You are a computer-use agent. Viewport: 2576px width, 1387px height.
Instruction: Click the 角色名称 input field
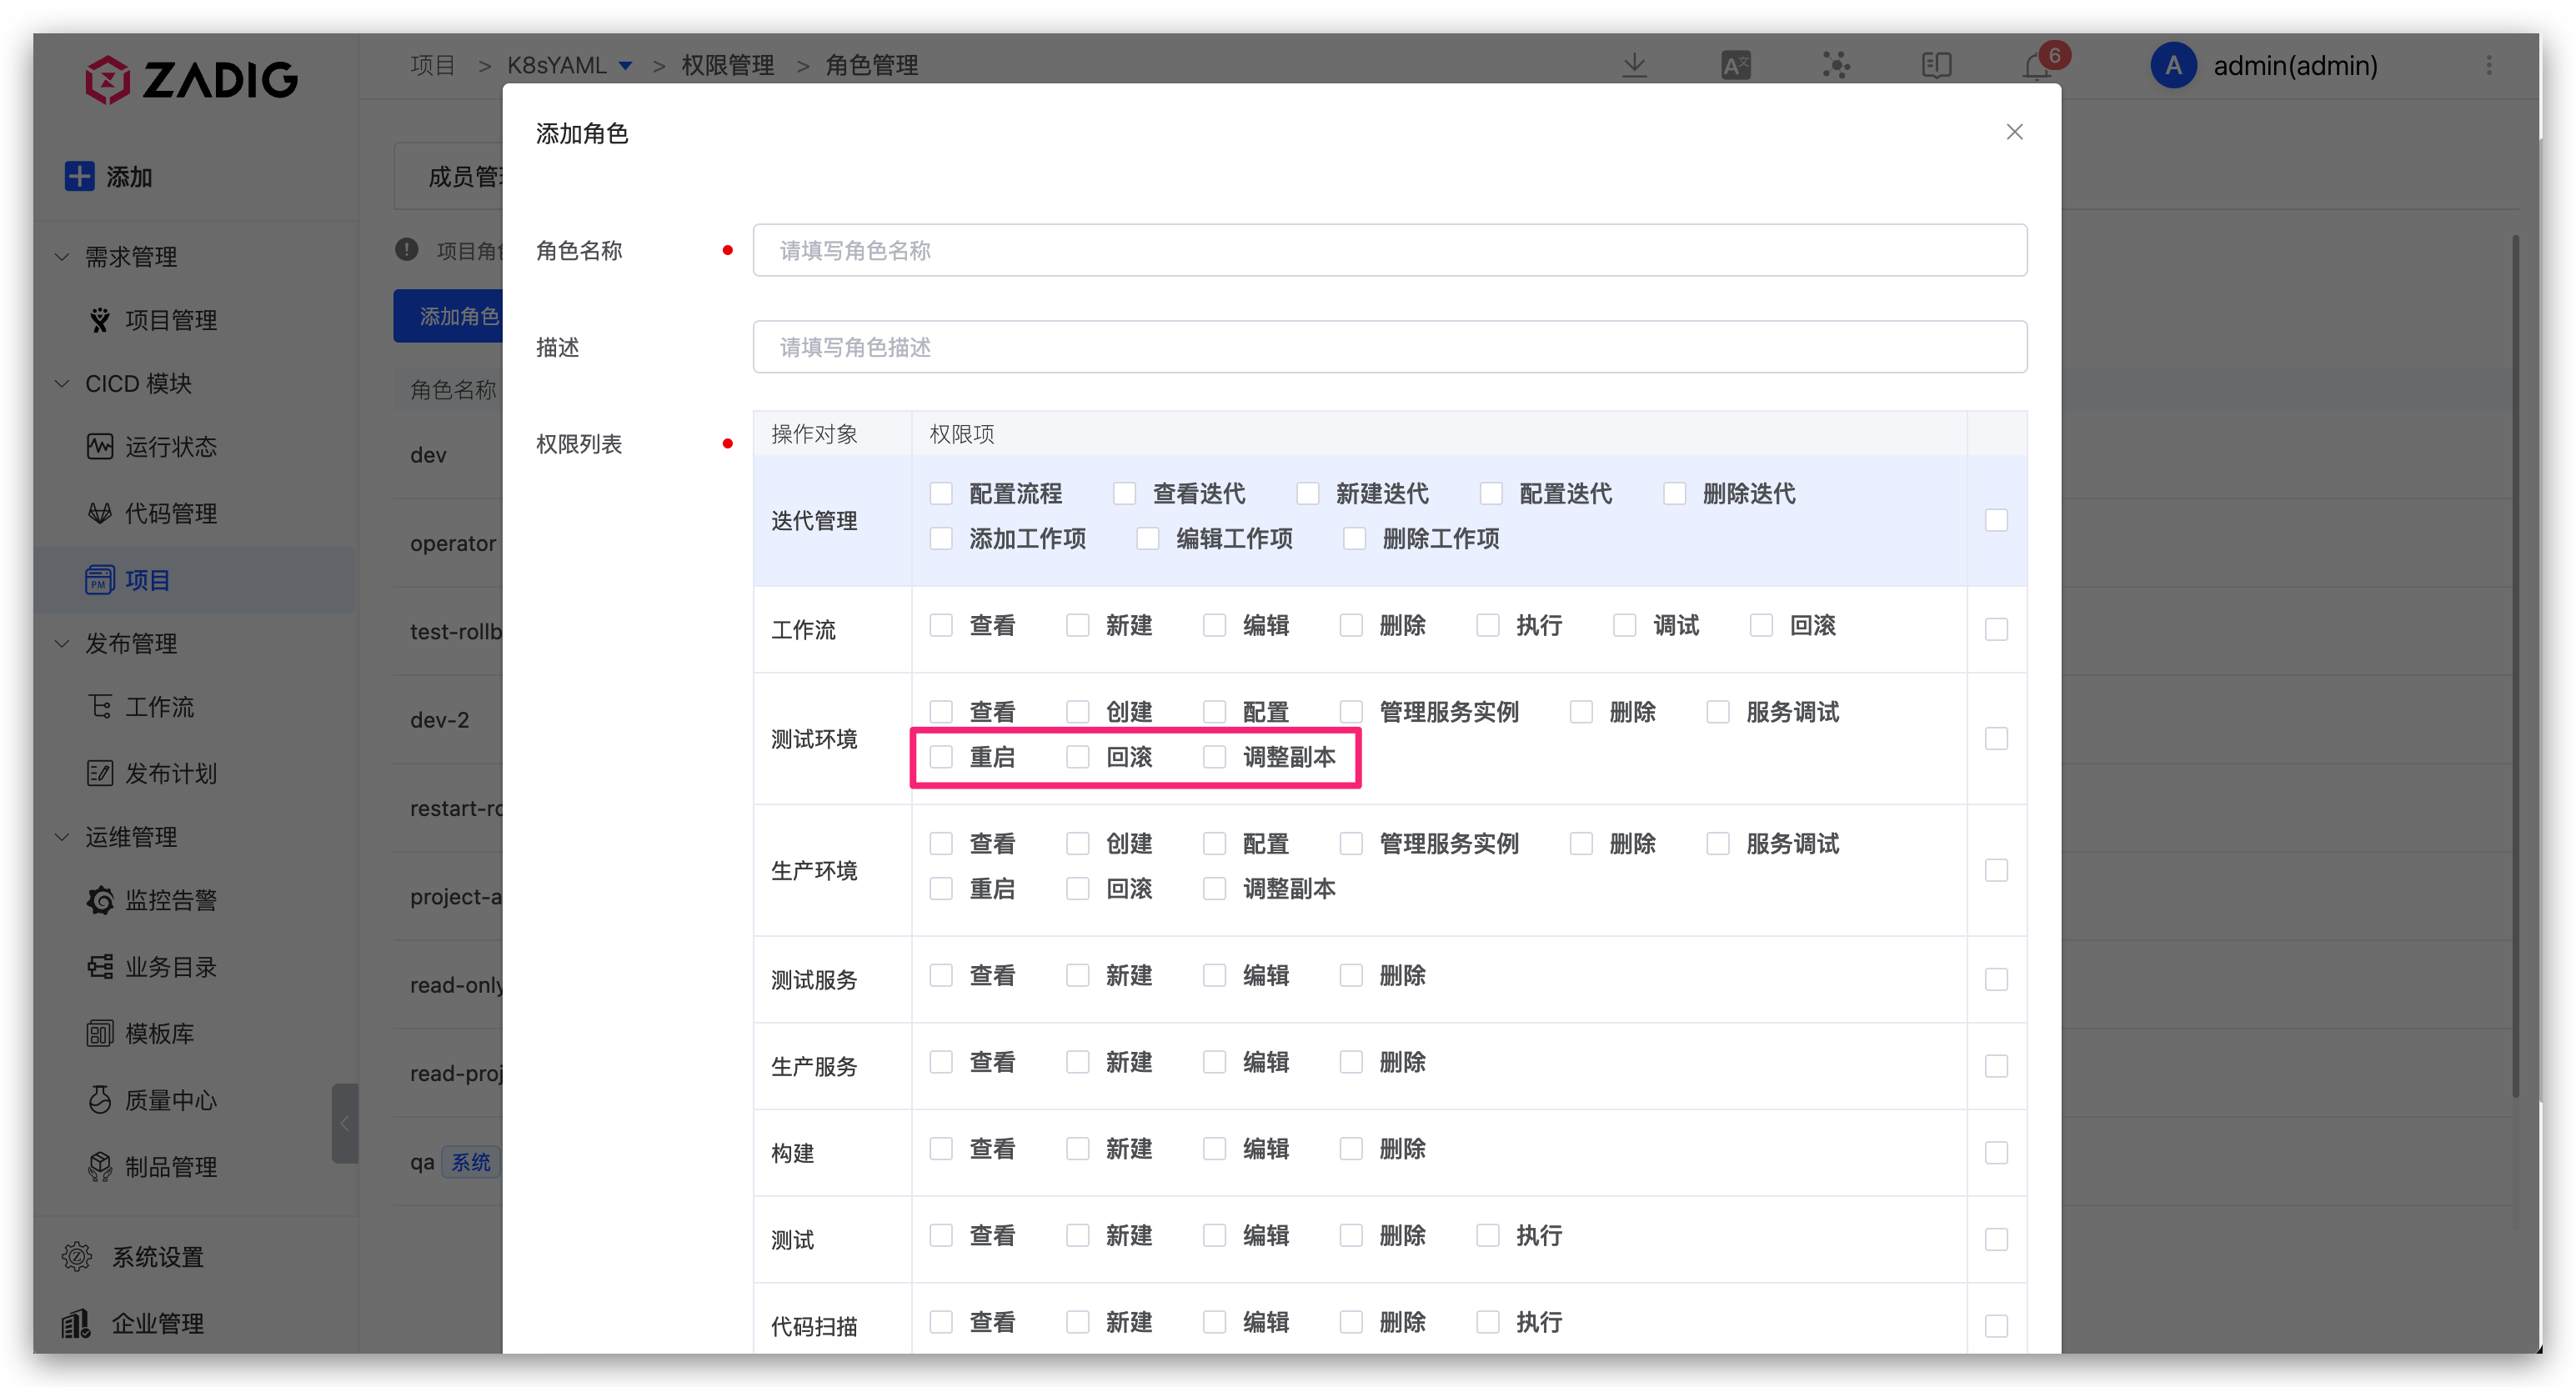pos(1390,250)
